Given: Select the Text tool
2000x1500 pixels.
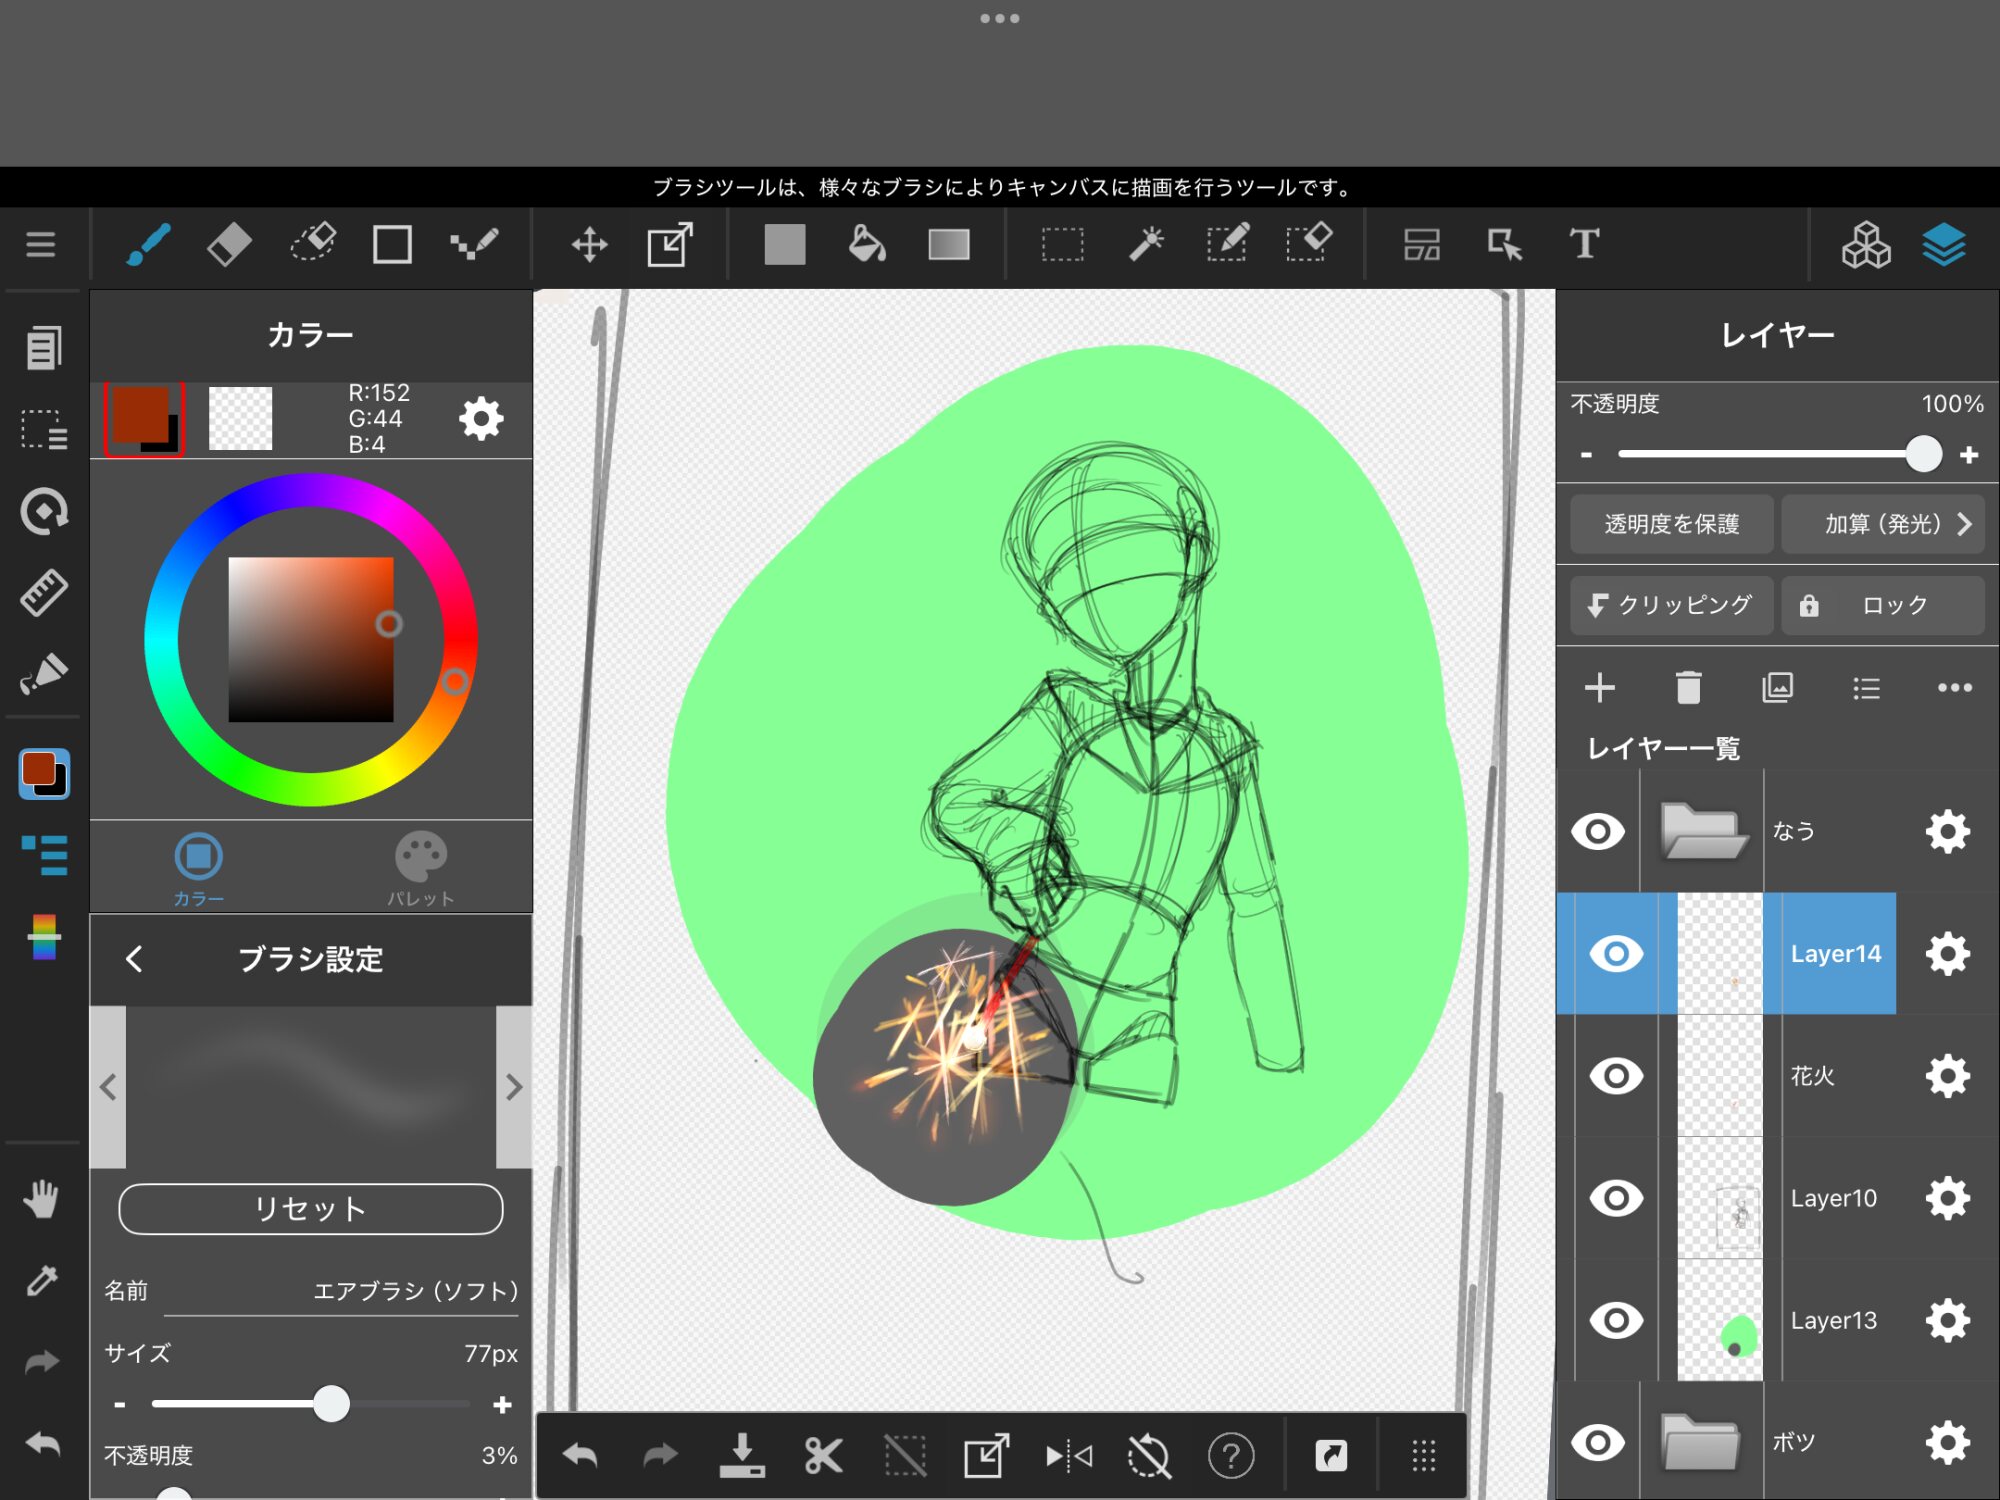Looking at the screenshot, I should pyautogui.click(x=1584, y=245).
